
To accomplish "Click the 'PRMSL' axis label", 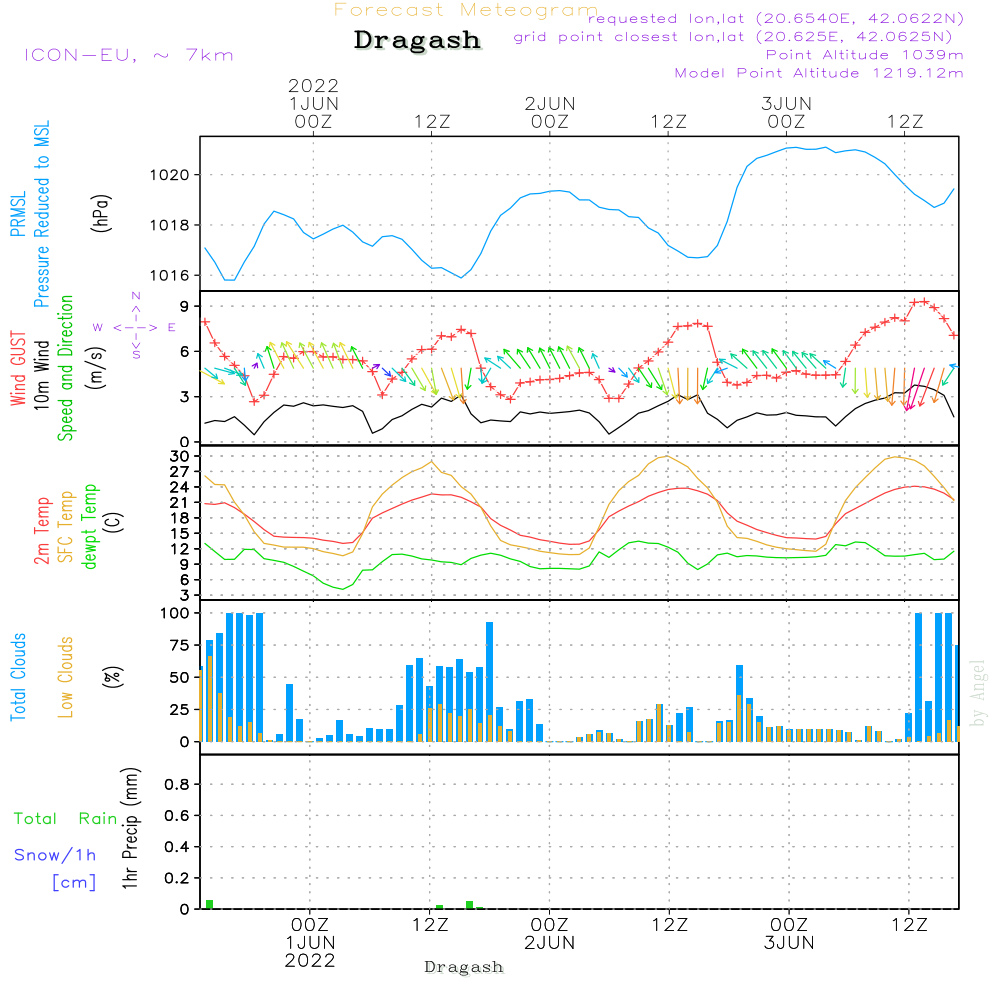I will (x=18, y=213).
